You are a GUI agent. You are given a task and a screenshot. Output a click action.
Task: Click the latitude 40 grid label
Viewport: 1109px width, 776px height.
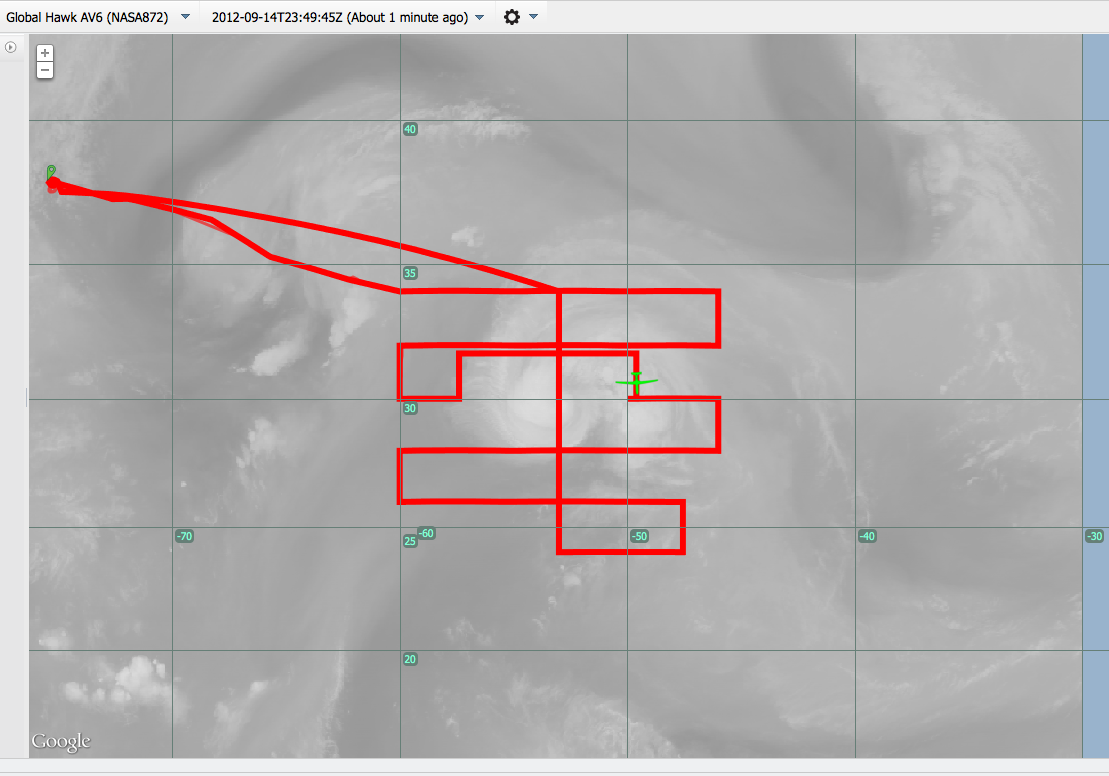pos(409,129)
